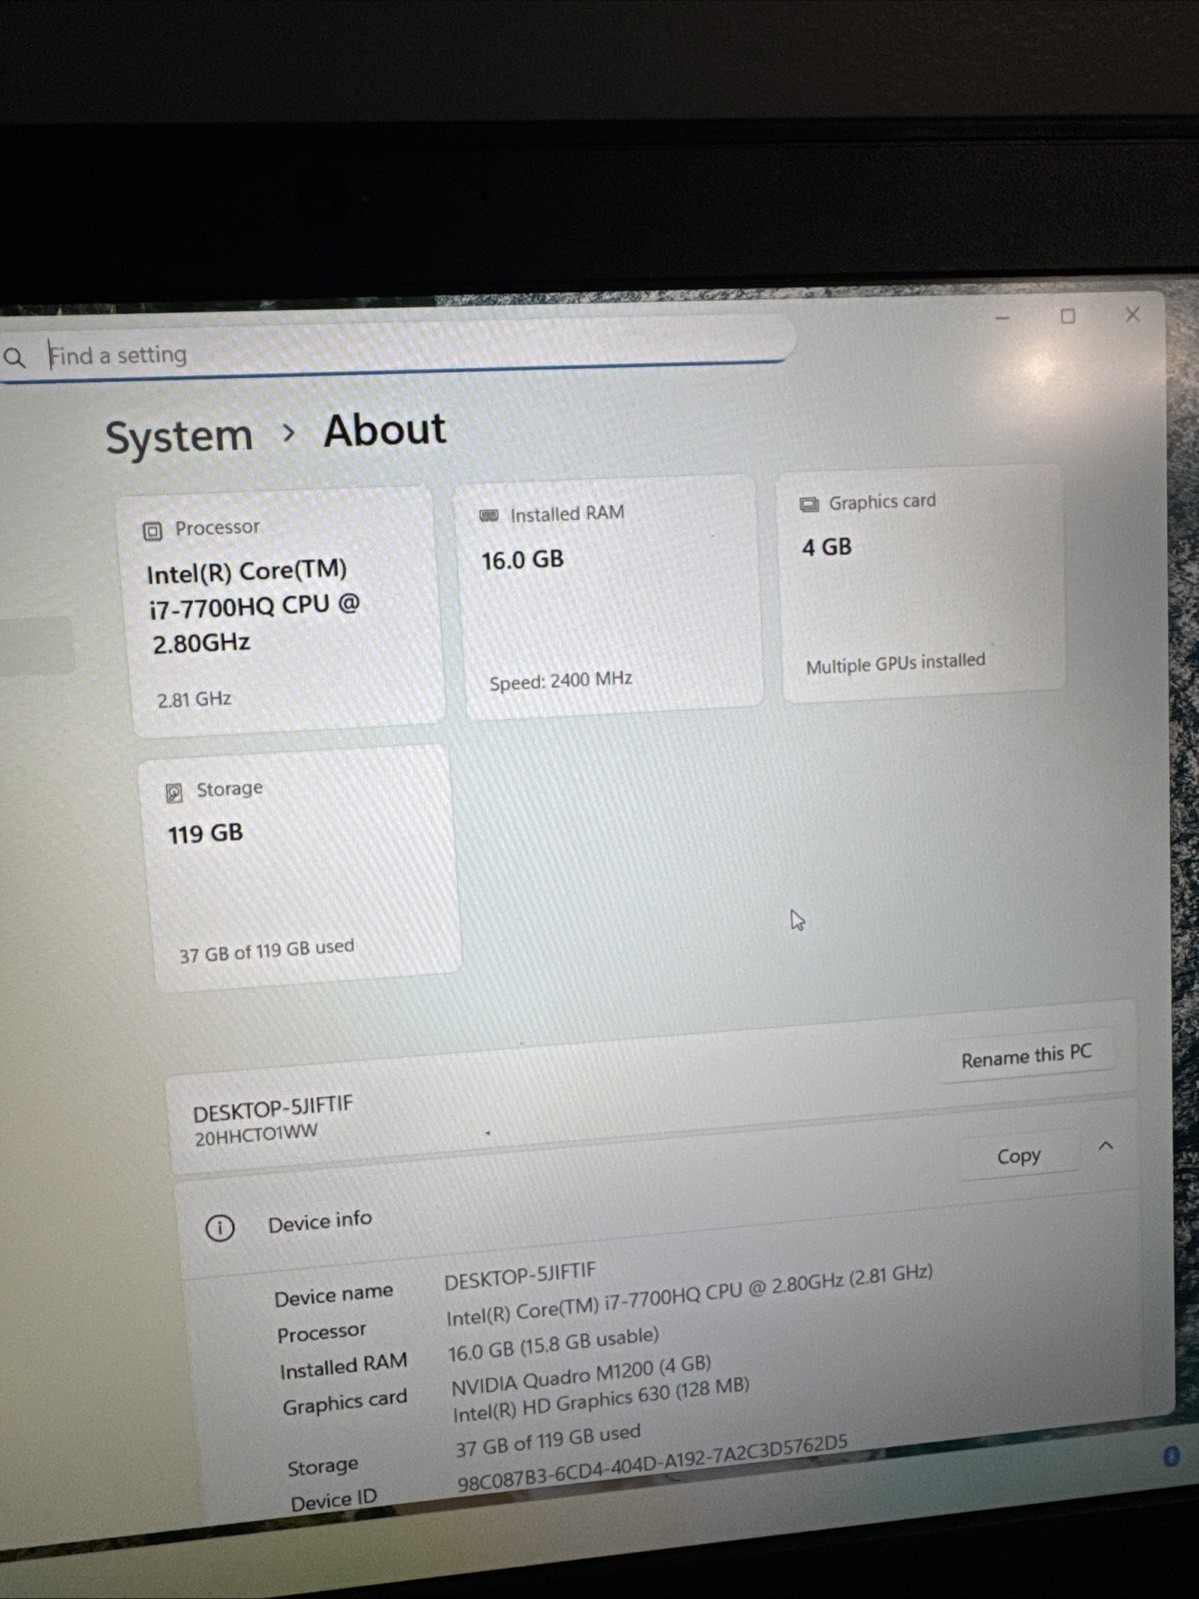Click the Storage row label in Device info
The width and height of the screenshot is (1199, 1599).
(323, 1466)
